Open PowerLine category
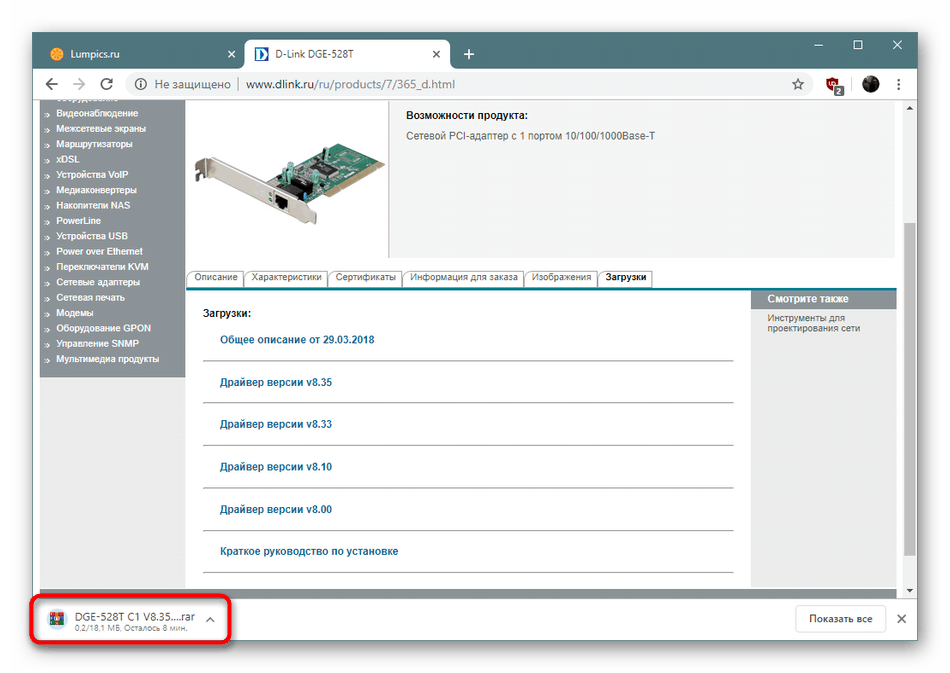 (78, 220)
